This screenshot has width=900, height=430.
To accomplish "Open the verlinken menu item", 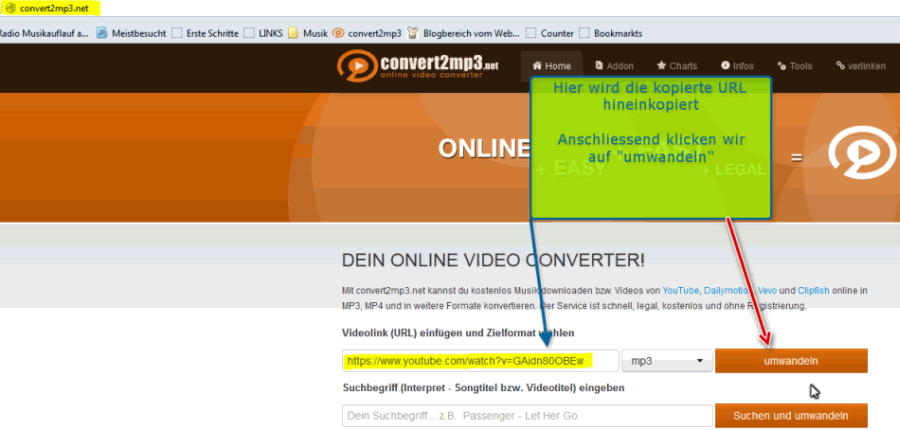I will tap(860, 66).
